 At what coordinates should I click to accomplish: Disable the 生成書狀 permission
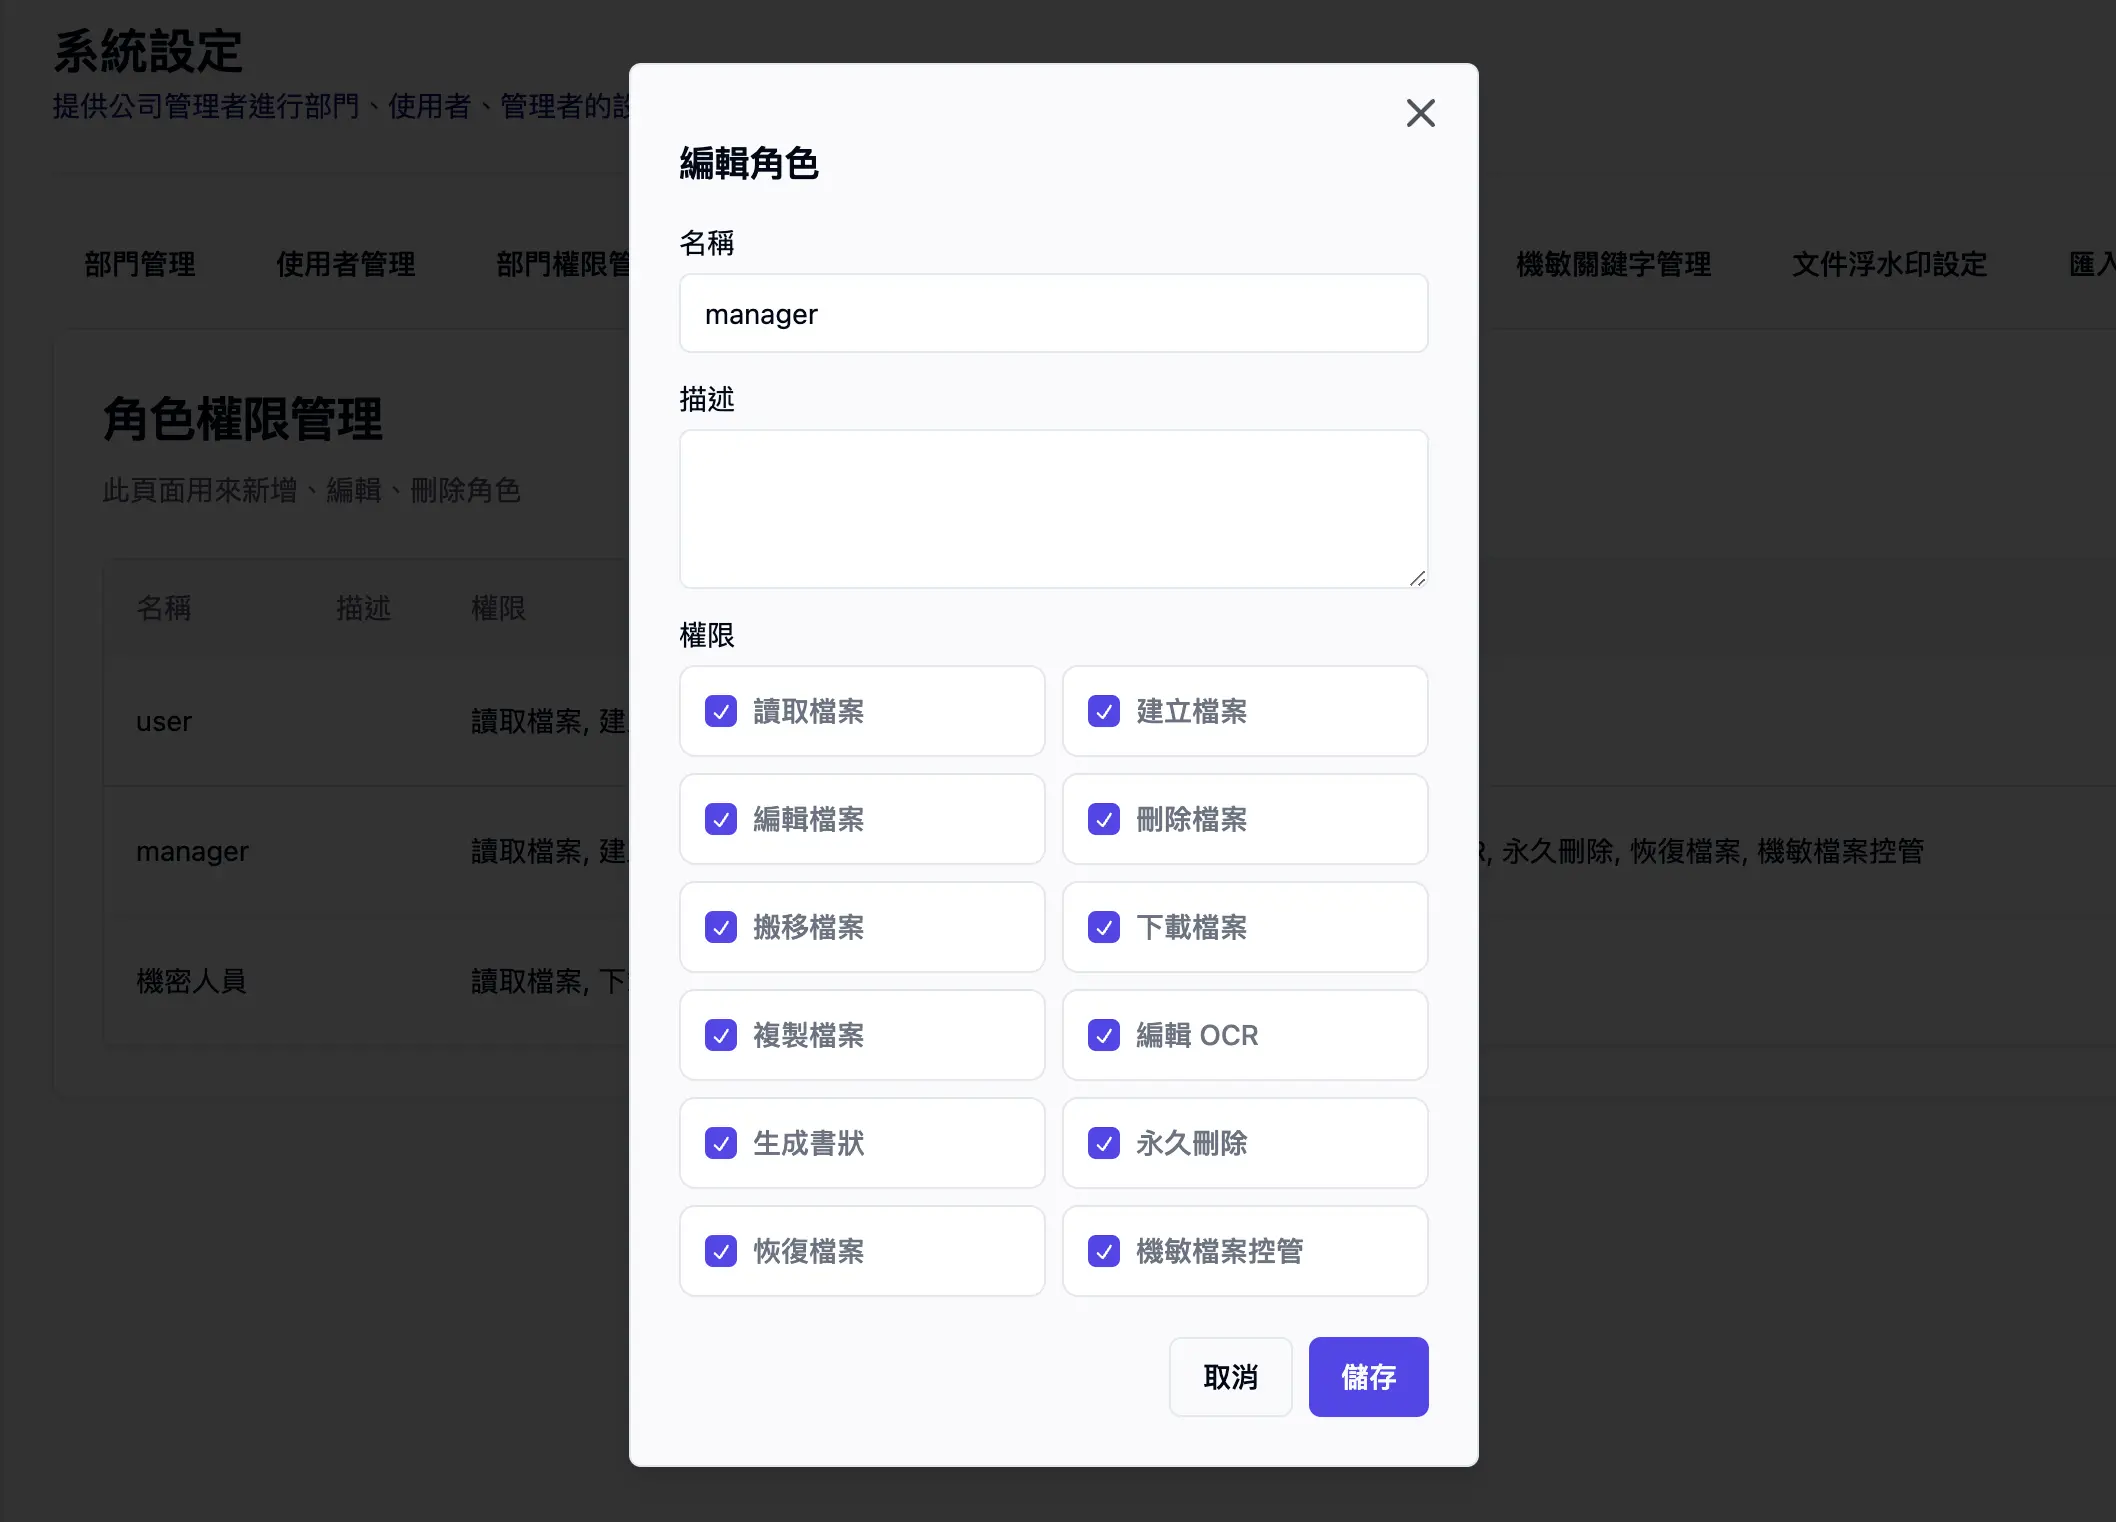[x=721, y=1143]
